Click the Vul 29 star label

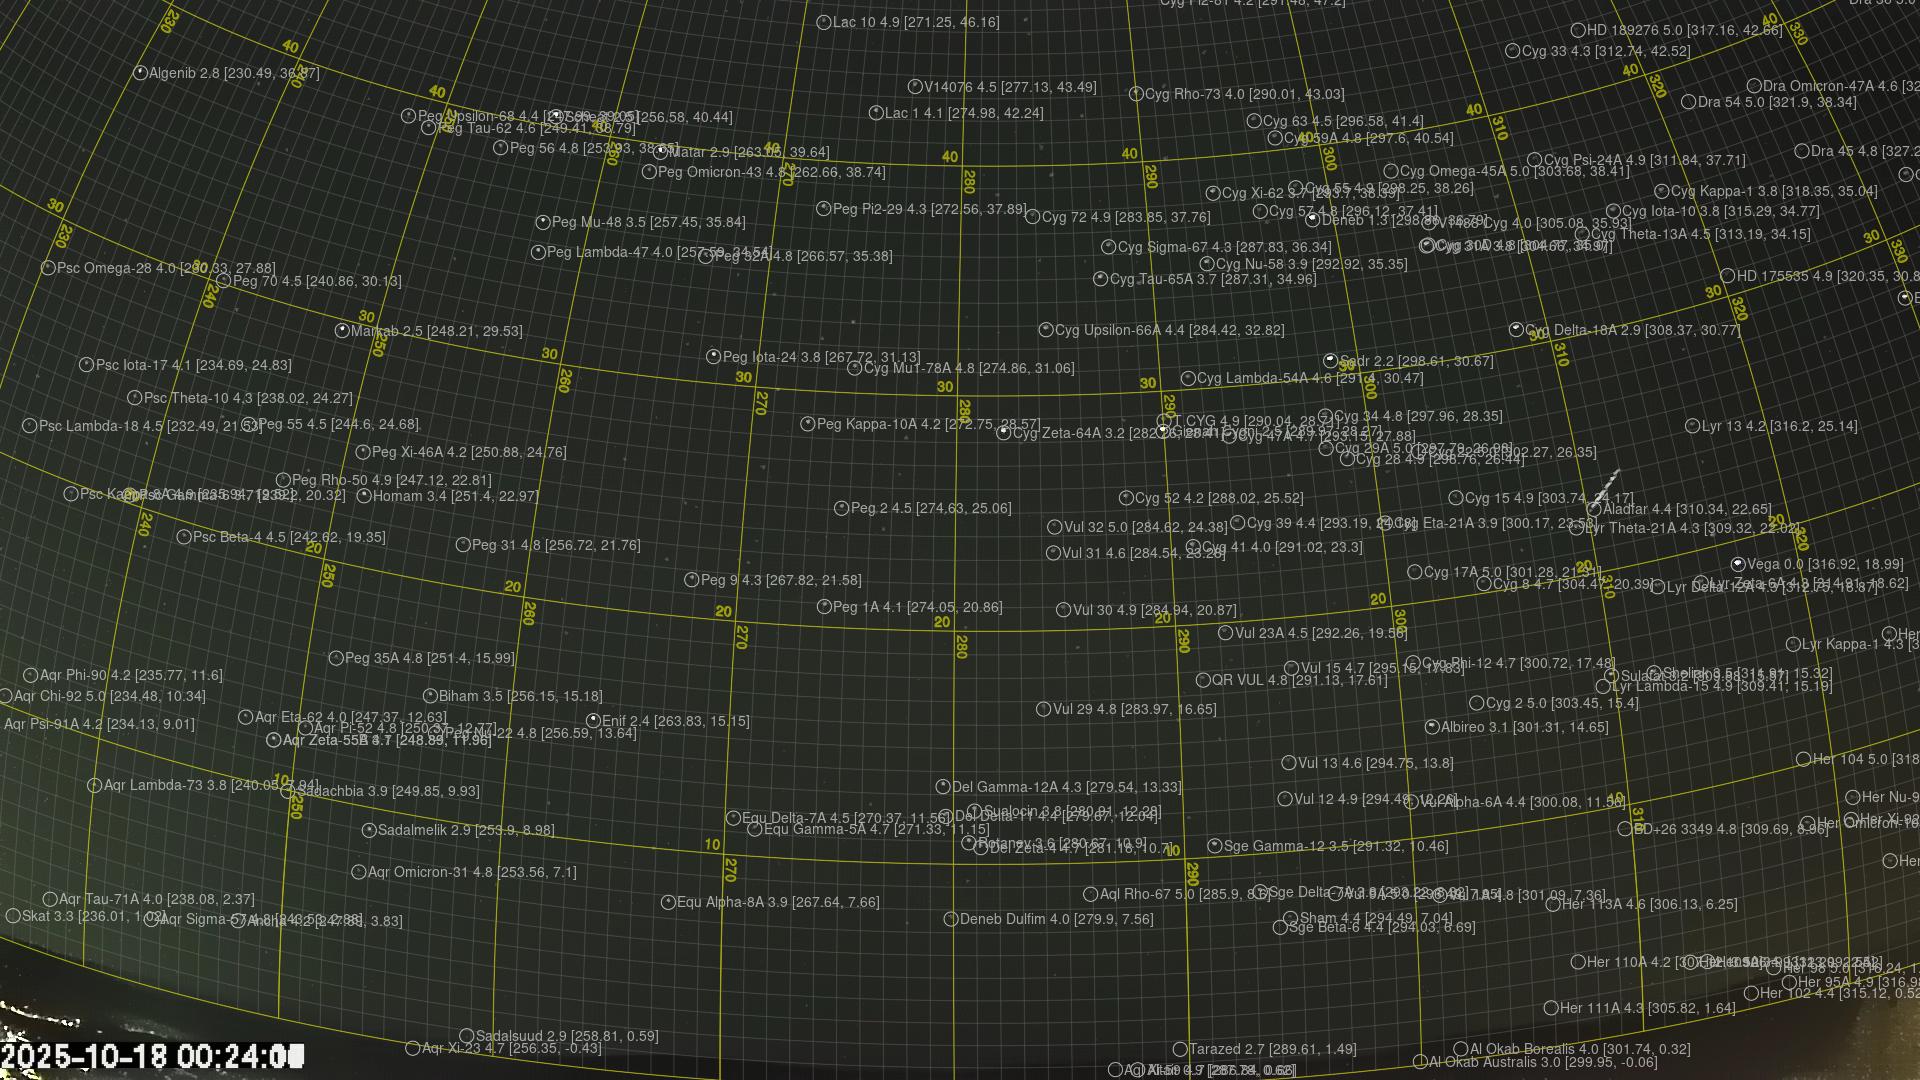point(1134,709)
